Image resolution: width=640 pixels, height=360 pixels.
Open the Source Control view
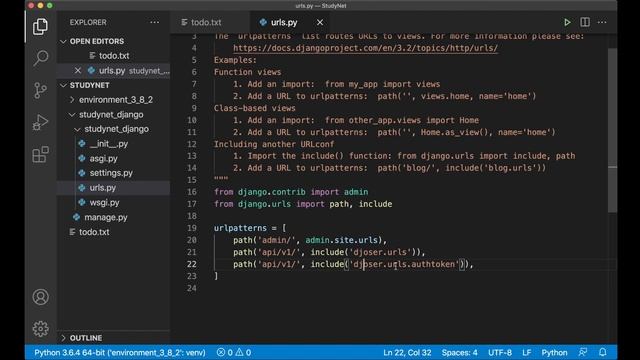pos(40,90)
